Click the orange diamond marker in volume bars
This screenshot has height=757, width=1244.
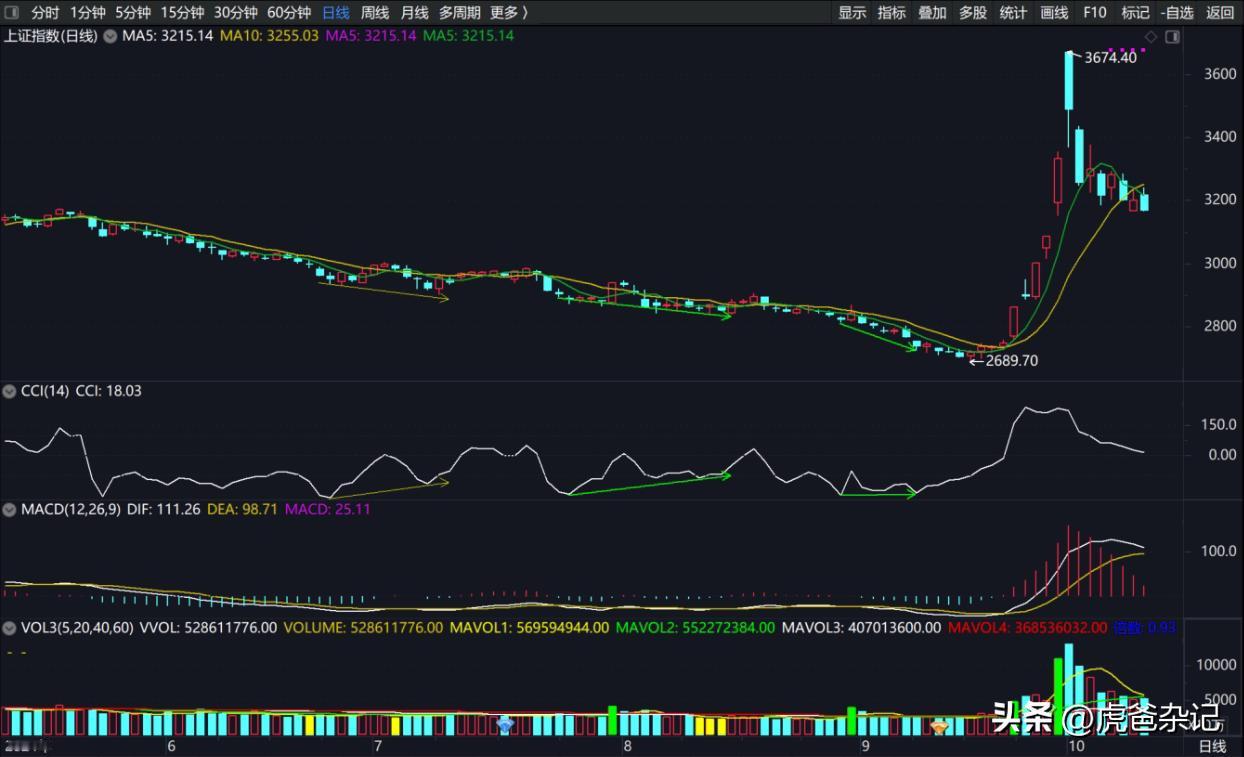940,726
